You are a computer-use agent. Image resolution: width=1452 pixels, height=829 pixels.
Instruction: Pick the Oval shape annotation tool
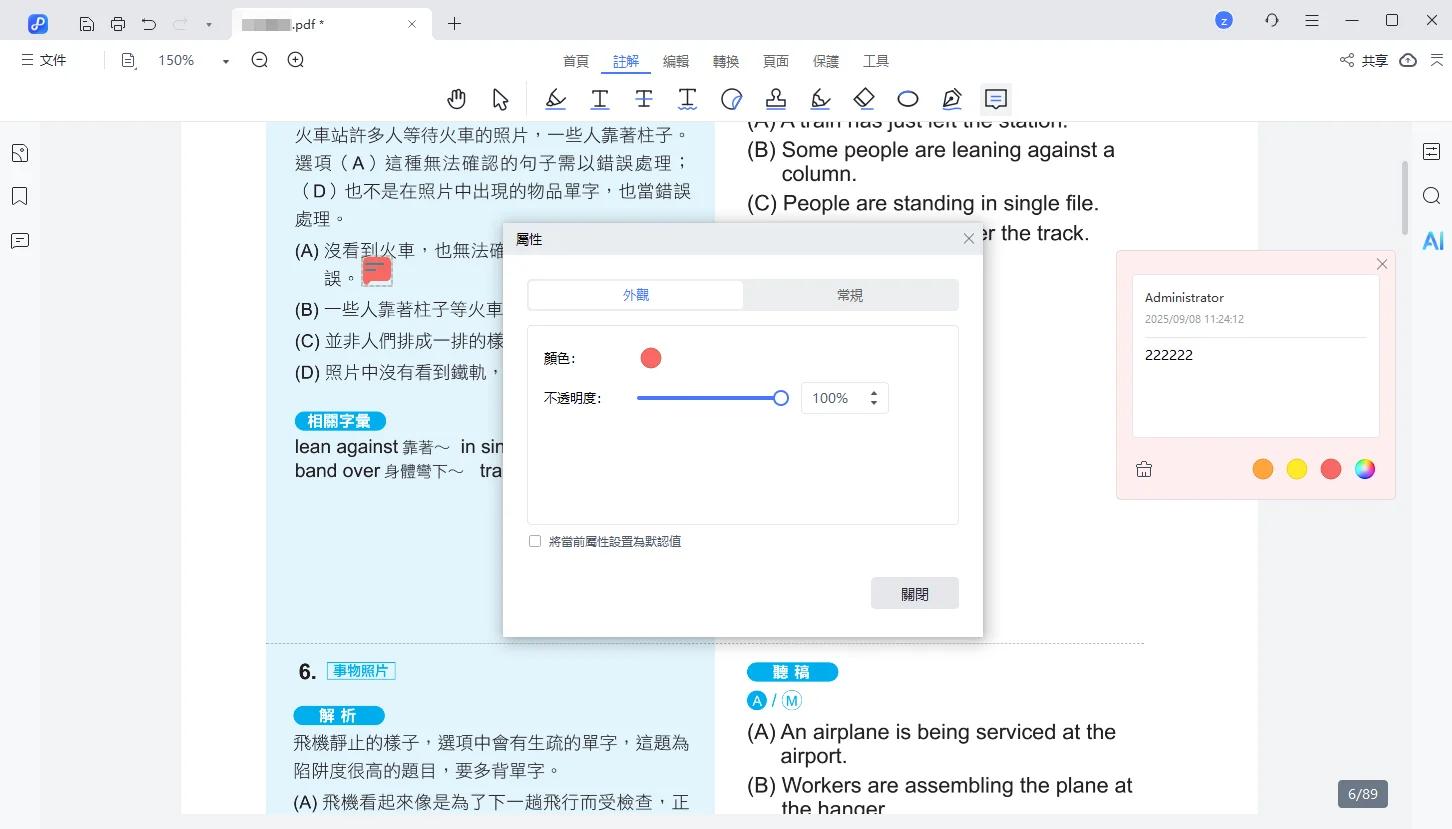pyautogui.click(x=907, y=98)
